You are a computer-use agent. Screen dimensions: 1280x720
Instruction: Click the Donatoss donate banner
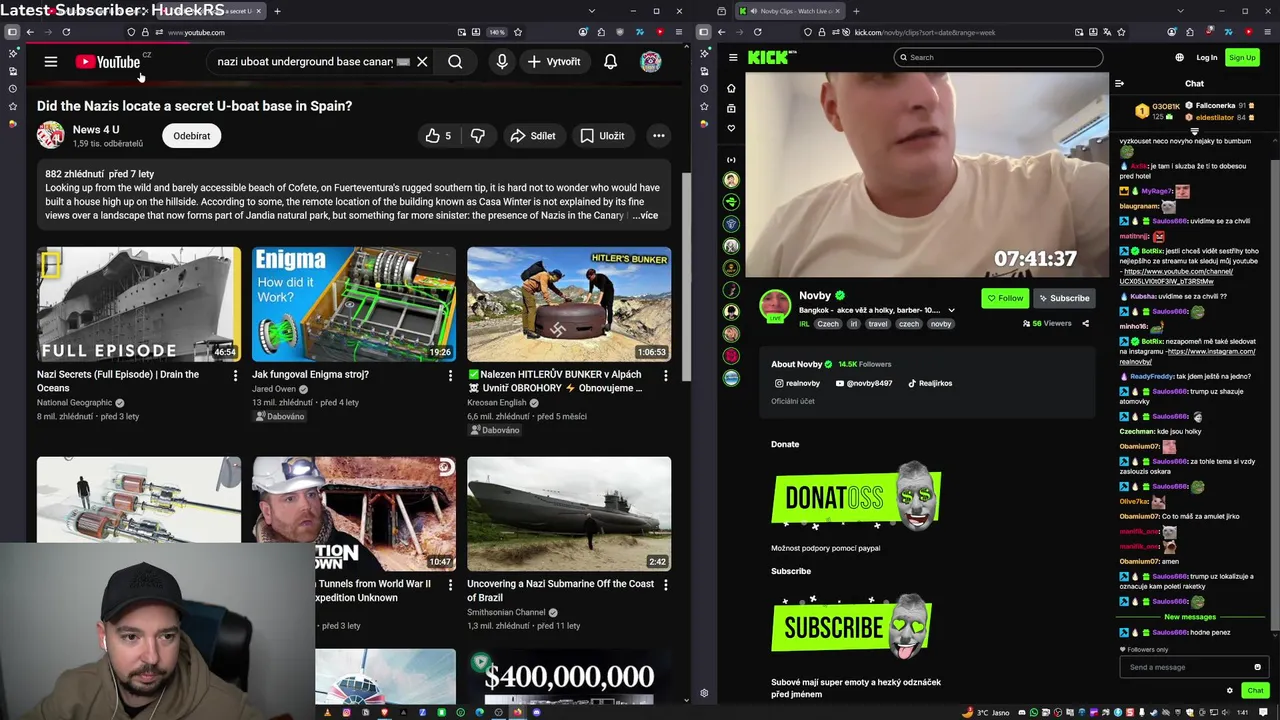coord(856,494)
